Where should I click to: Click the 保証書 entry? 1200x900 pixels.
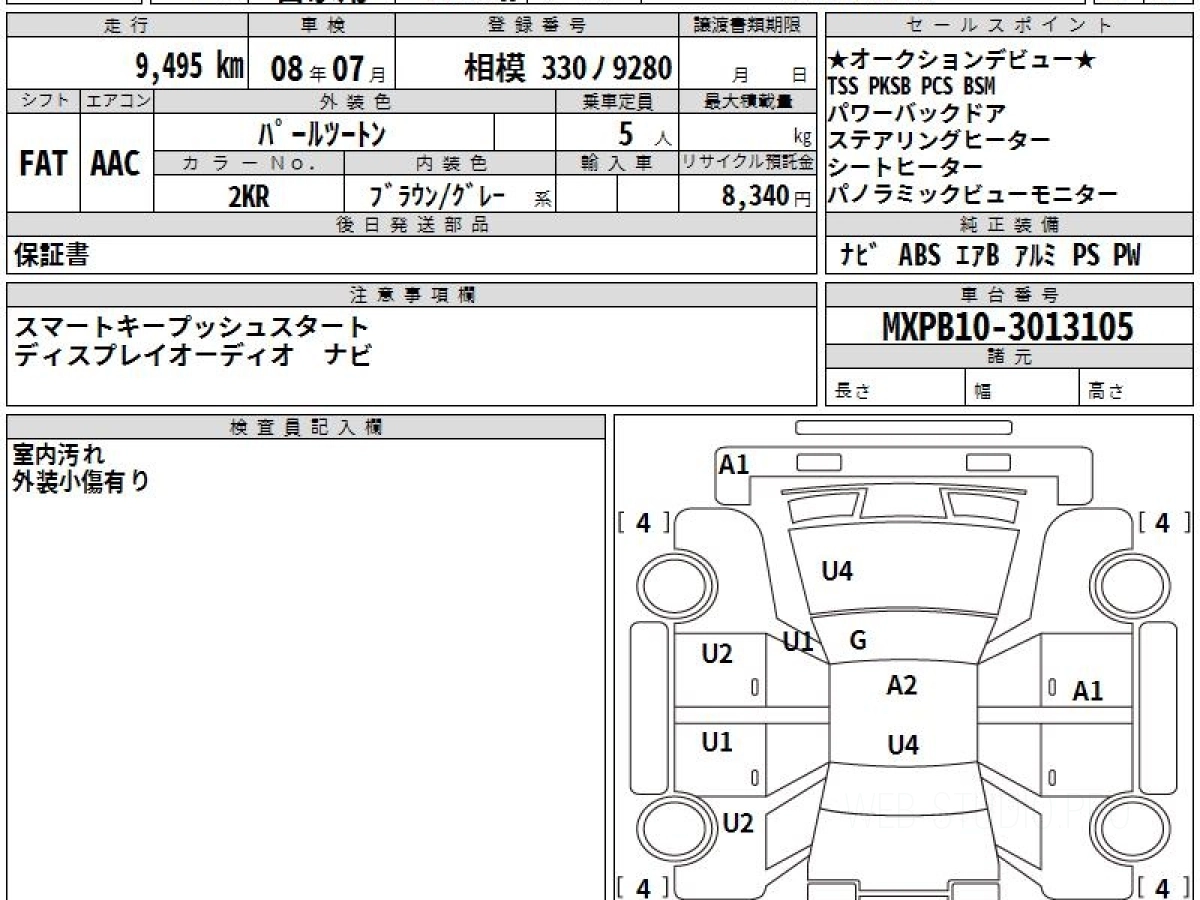coord(51,255)
